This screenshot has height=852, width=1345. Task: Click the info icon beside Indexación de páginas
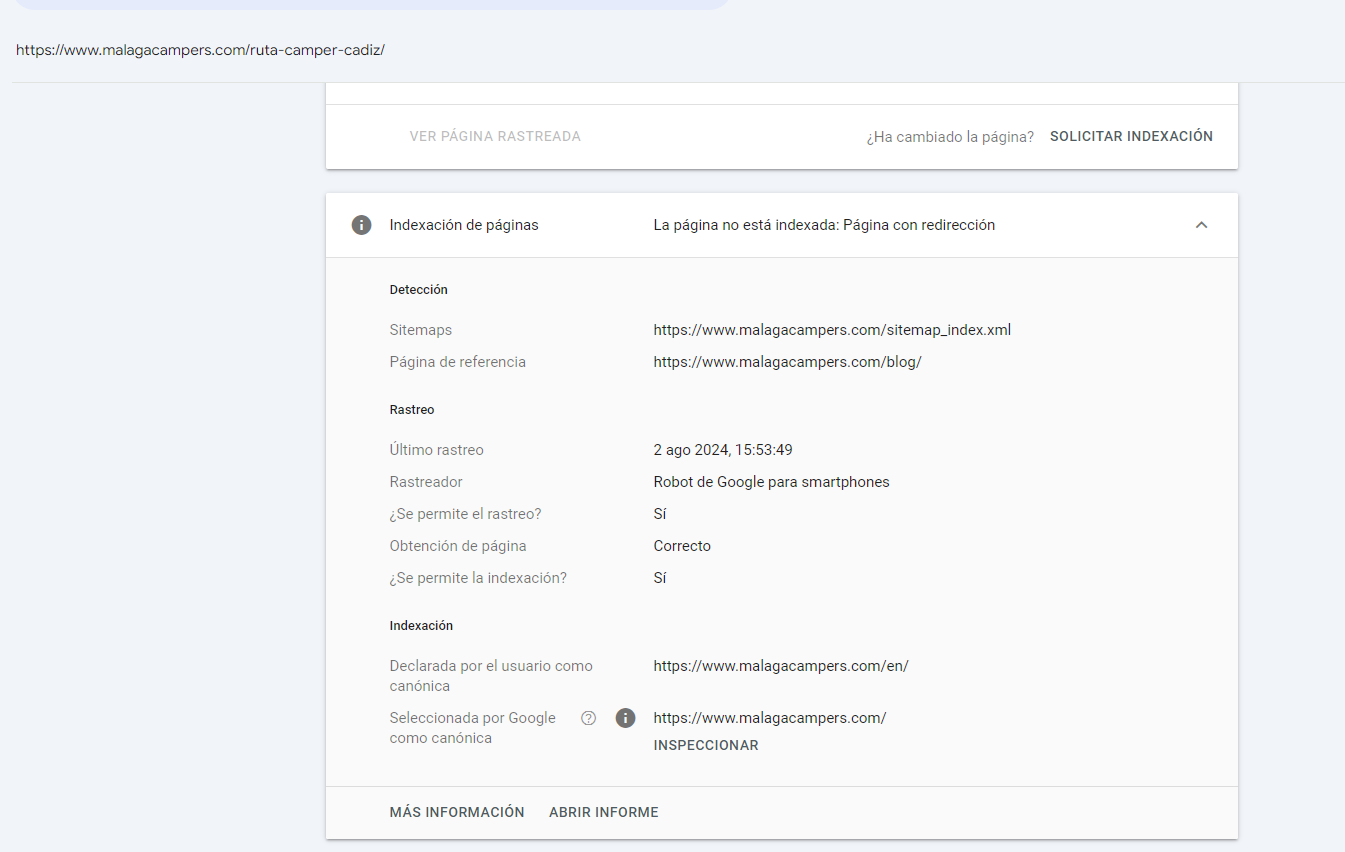click(x=361, y=225)
